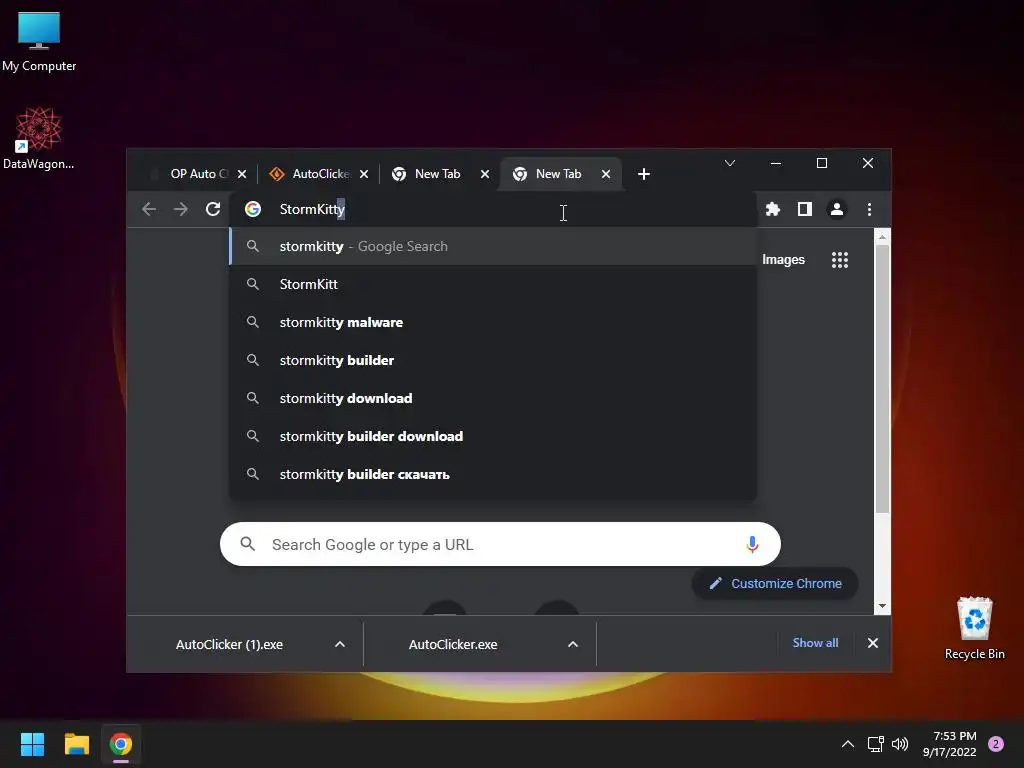
Task: Launch File Explorer from the taskbar
Action: click(x=76, y=744)
